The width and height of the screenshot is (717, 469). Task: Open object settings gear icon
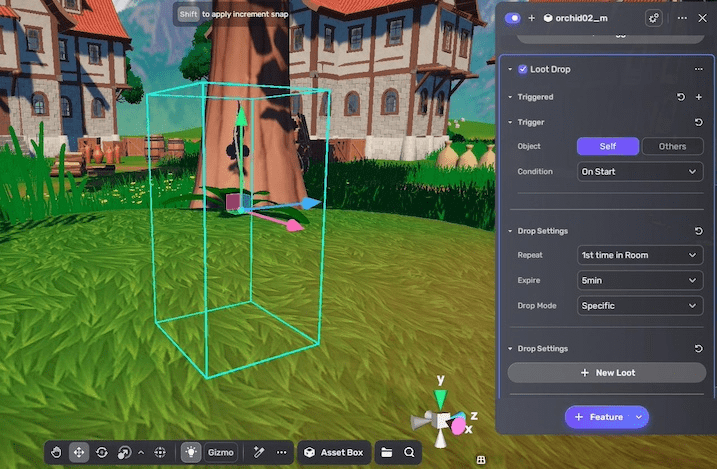pos(654,18)
